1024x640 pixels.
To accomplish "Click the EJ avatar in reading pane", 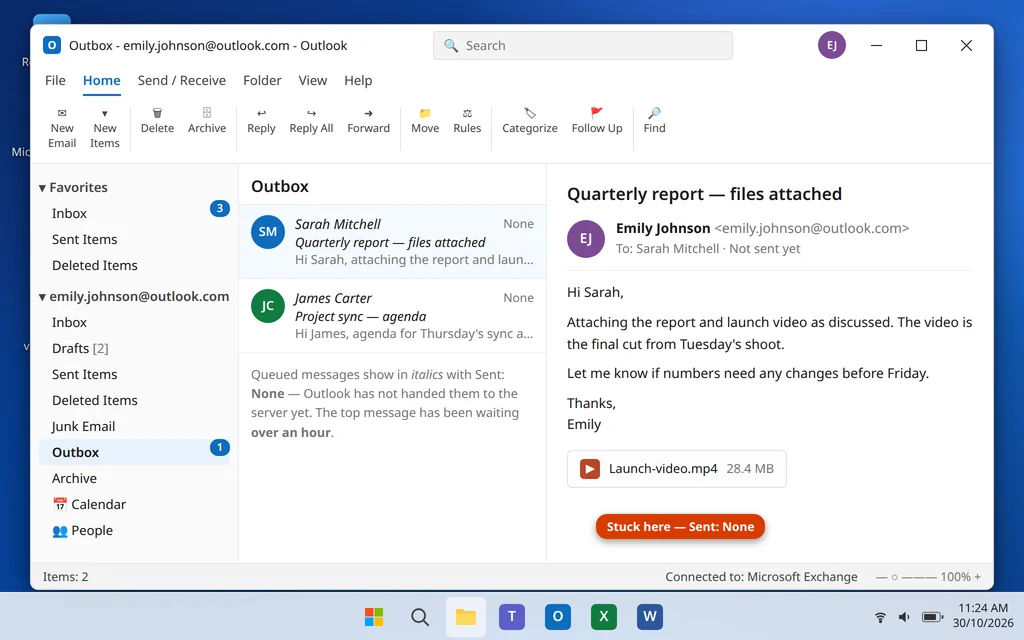I will pyautogui.click(x=586, y=239).
